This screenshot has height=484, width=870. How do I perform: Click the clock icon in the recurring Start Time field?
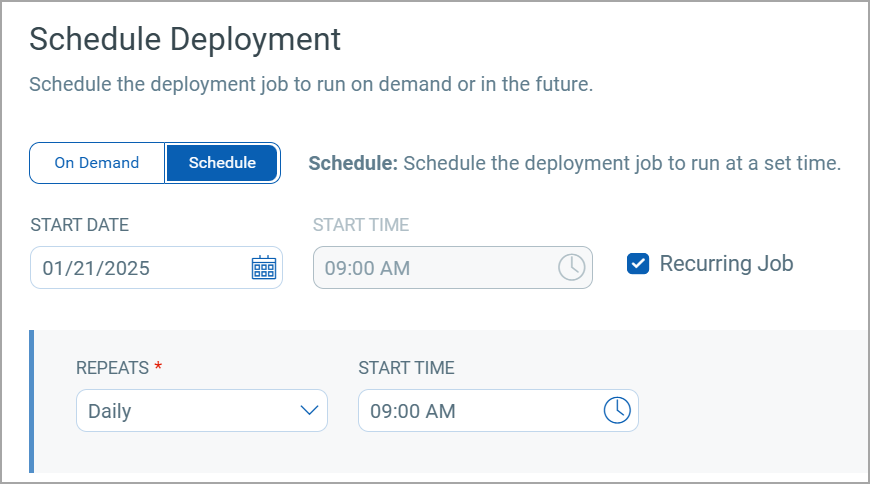[617, 410]
